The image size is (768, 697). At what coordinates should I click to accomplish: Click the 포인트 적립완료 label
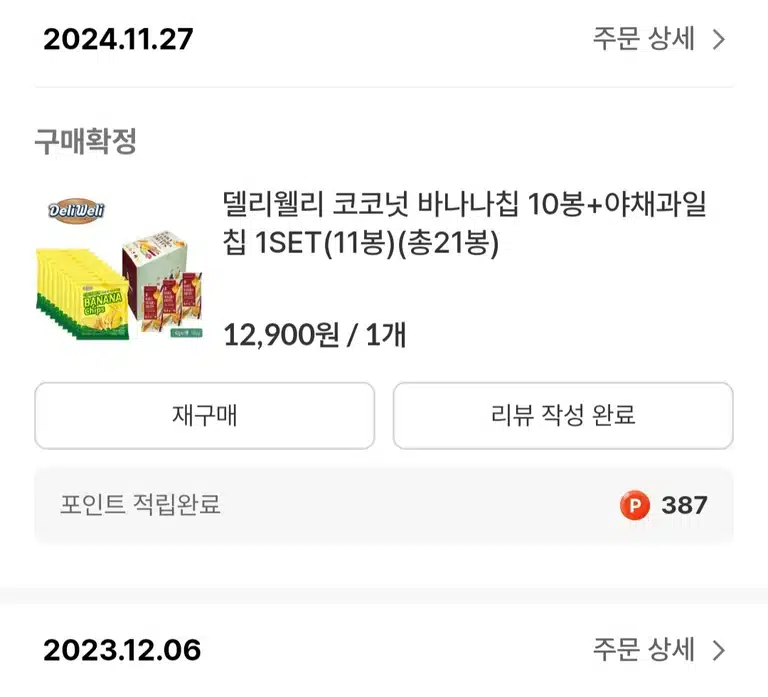pos(140,505)
